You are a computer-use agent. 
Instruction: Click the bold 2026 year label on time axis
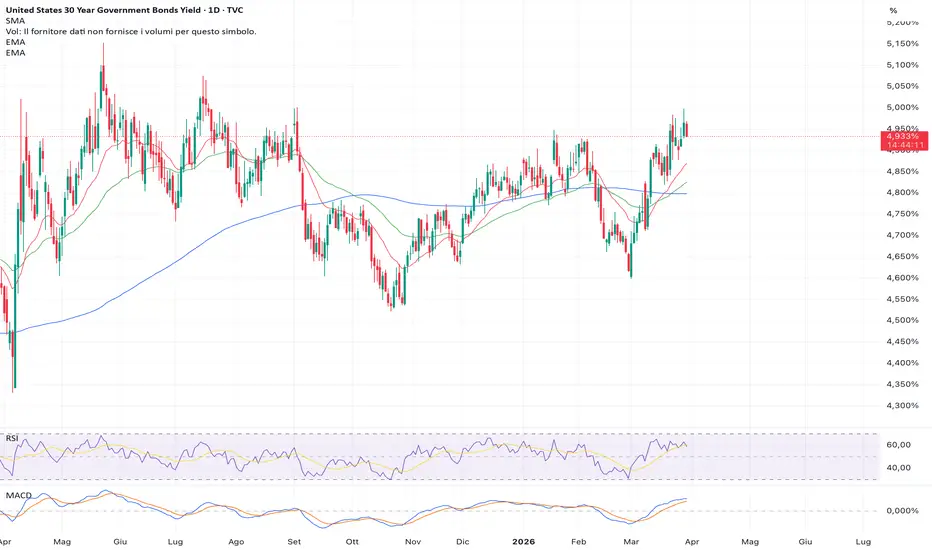[524, 542]
